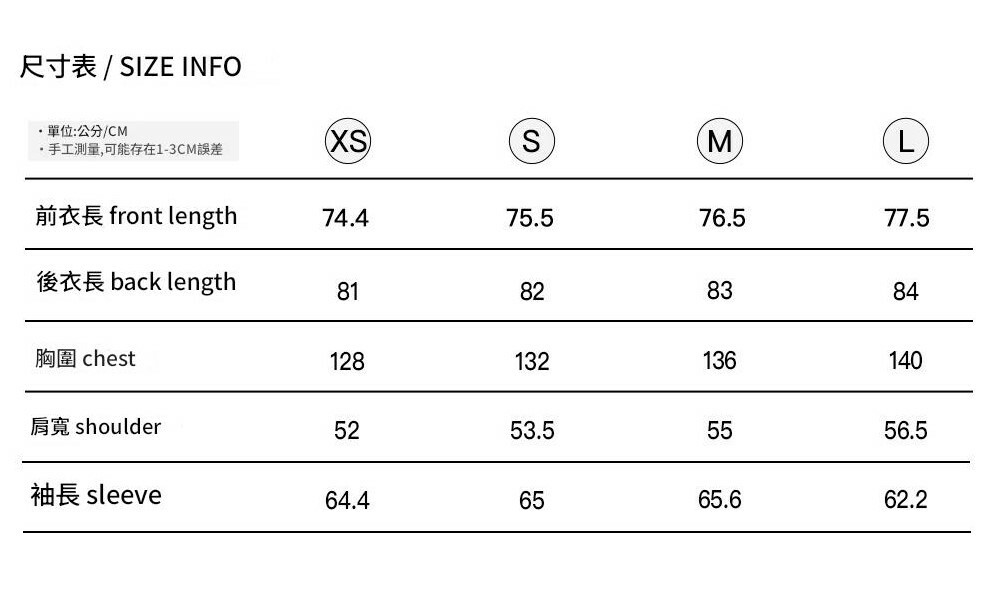Select the 後衣長 back length row label
Image resolution: width=999 pixels, height=590 pixels.
(136, 282)
